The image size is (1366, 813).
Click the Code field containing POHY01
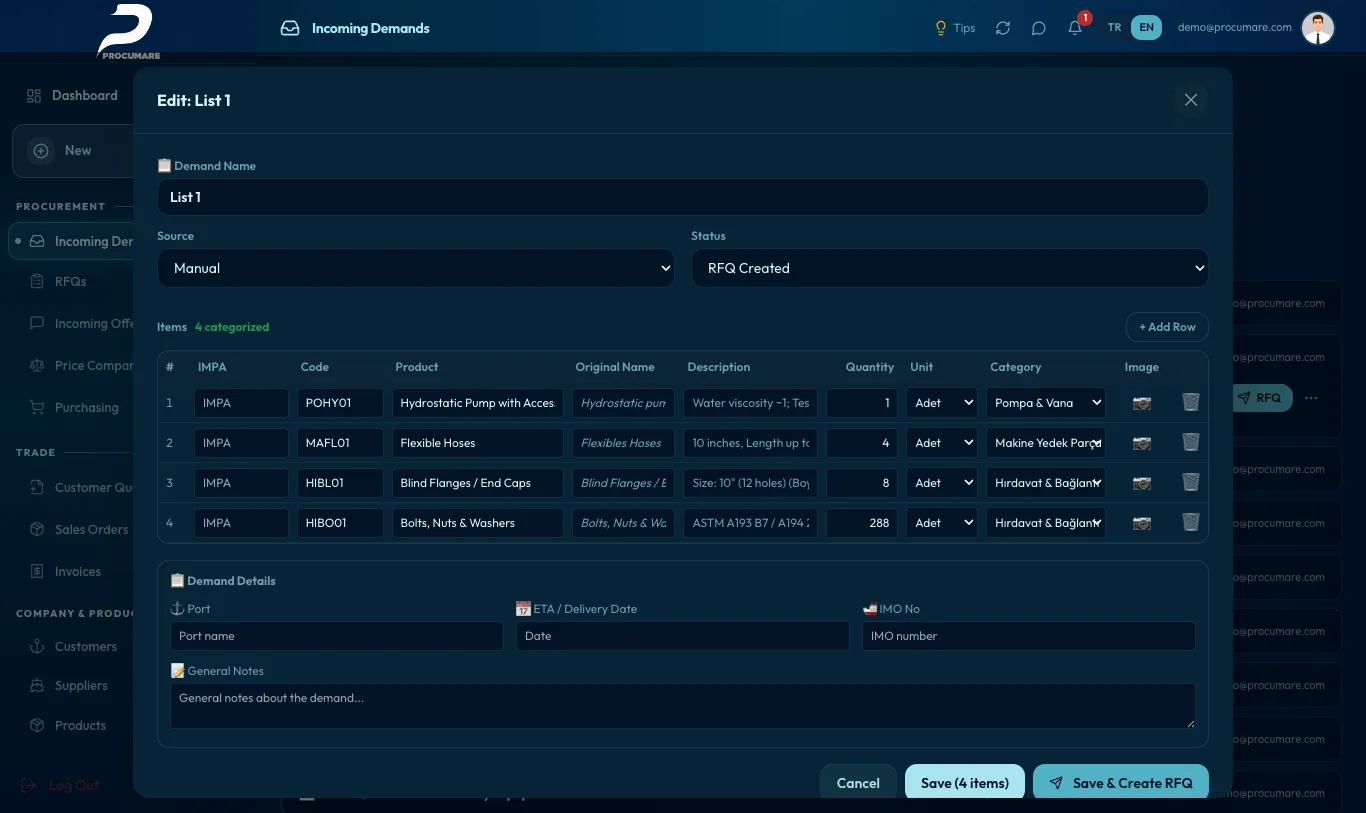(x=340, y=403)
